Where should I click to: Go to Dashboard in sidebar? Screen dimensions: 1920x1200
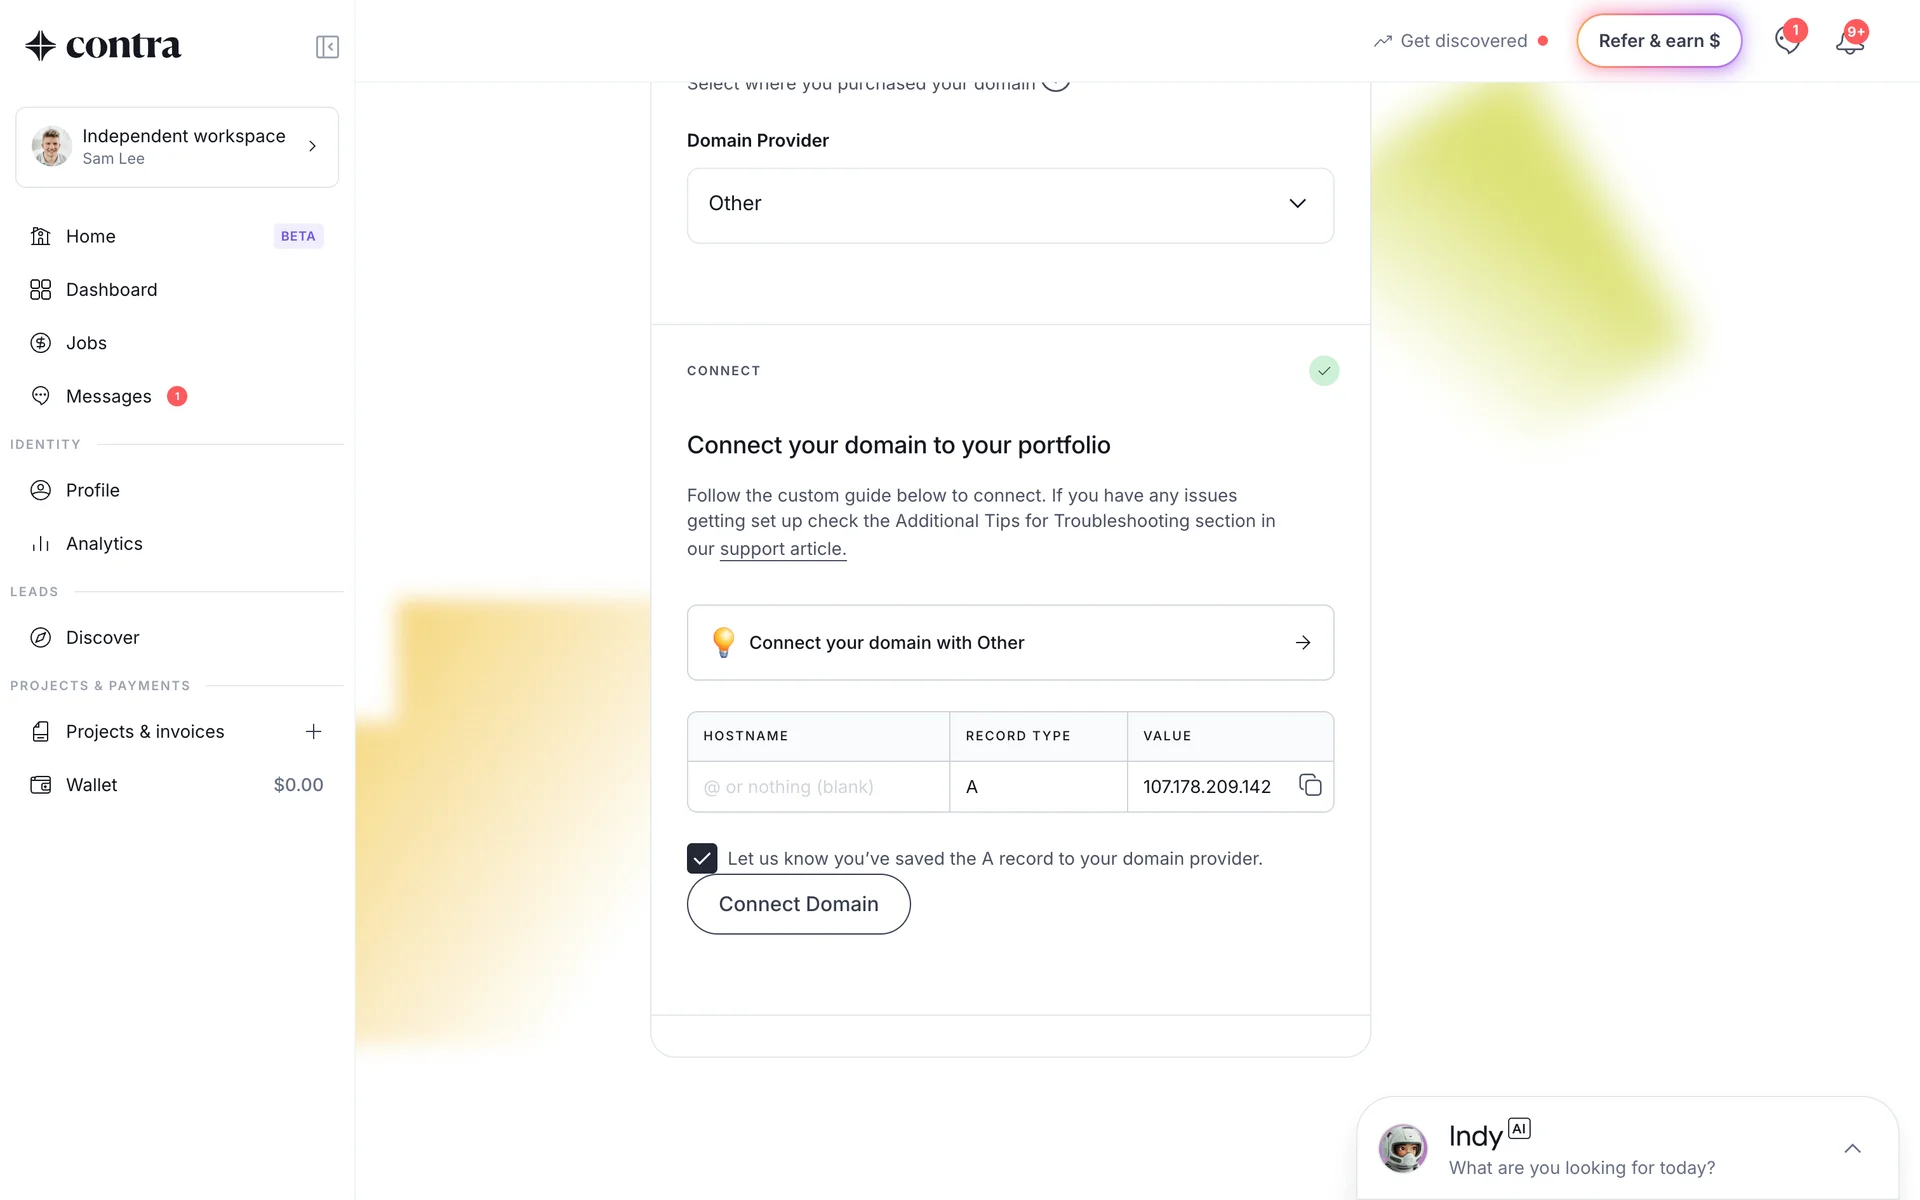111,290
